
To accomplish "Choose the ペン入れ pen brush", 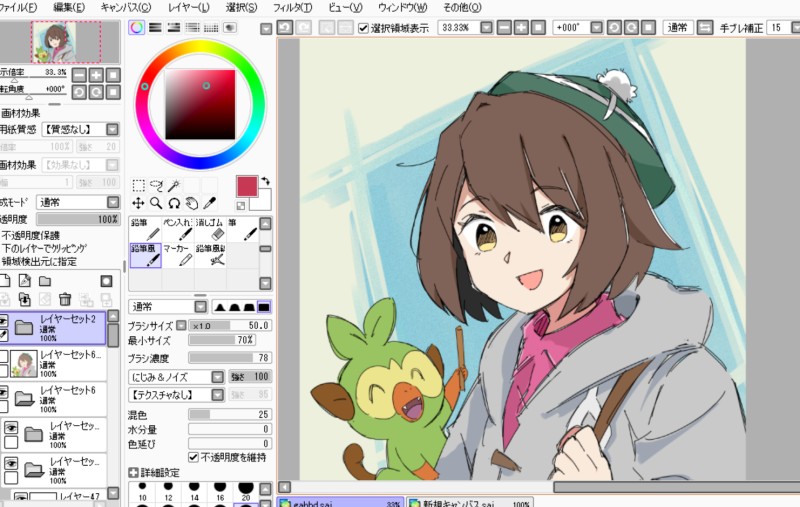I will (178, 230).
